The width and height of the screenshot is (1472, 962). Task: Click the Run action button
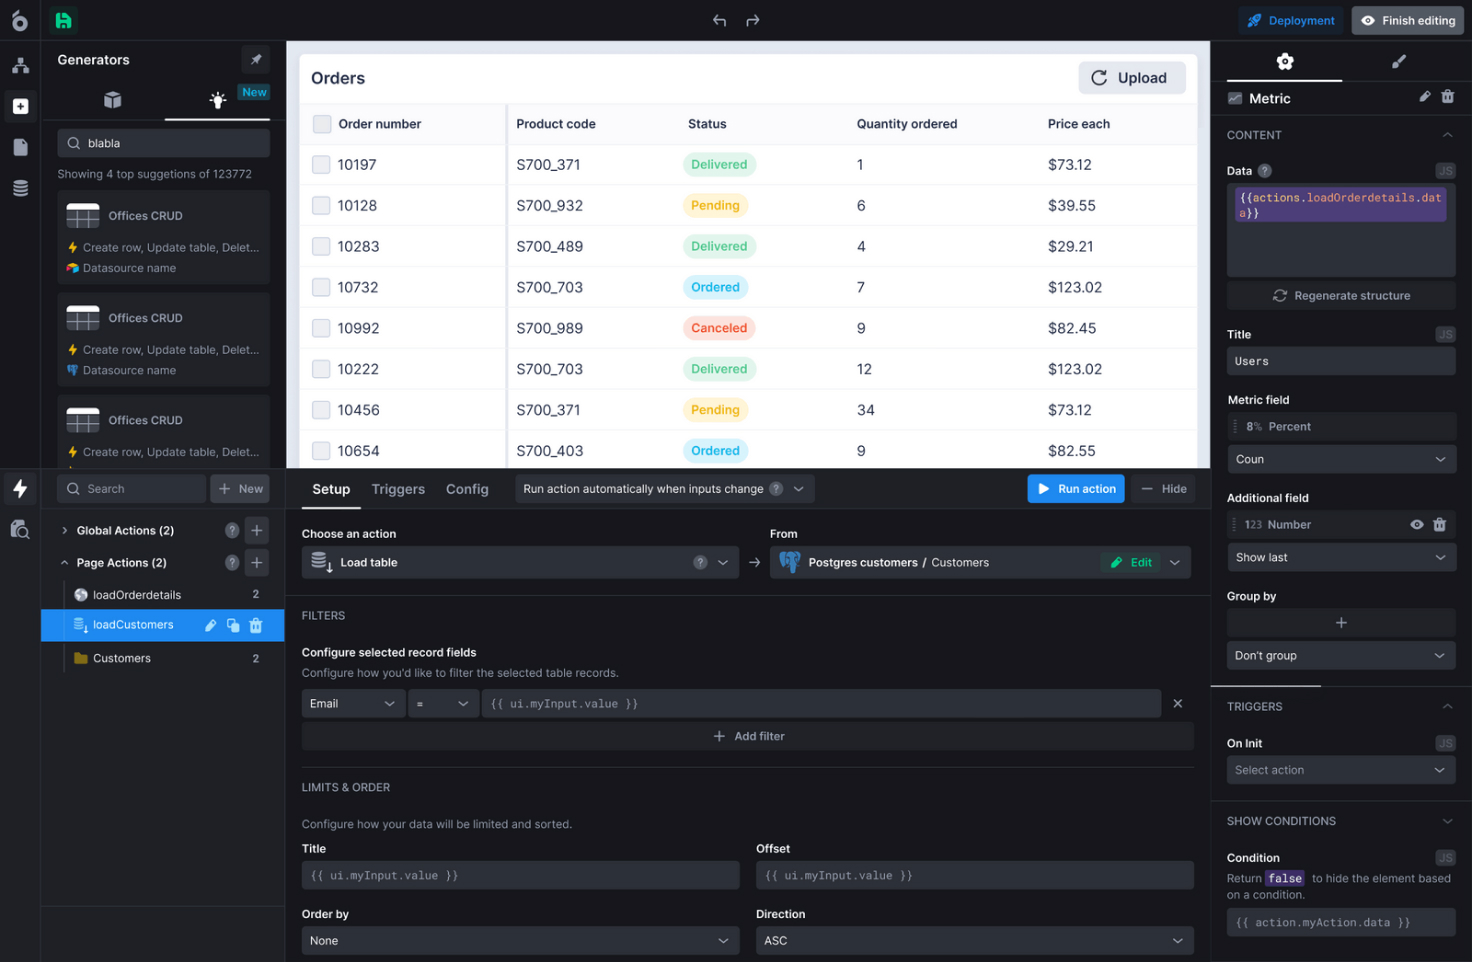tap(1075, 488)
